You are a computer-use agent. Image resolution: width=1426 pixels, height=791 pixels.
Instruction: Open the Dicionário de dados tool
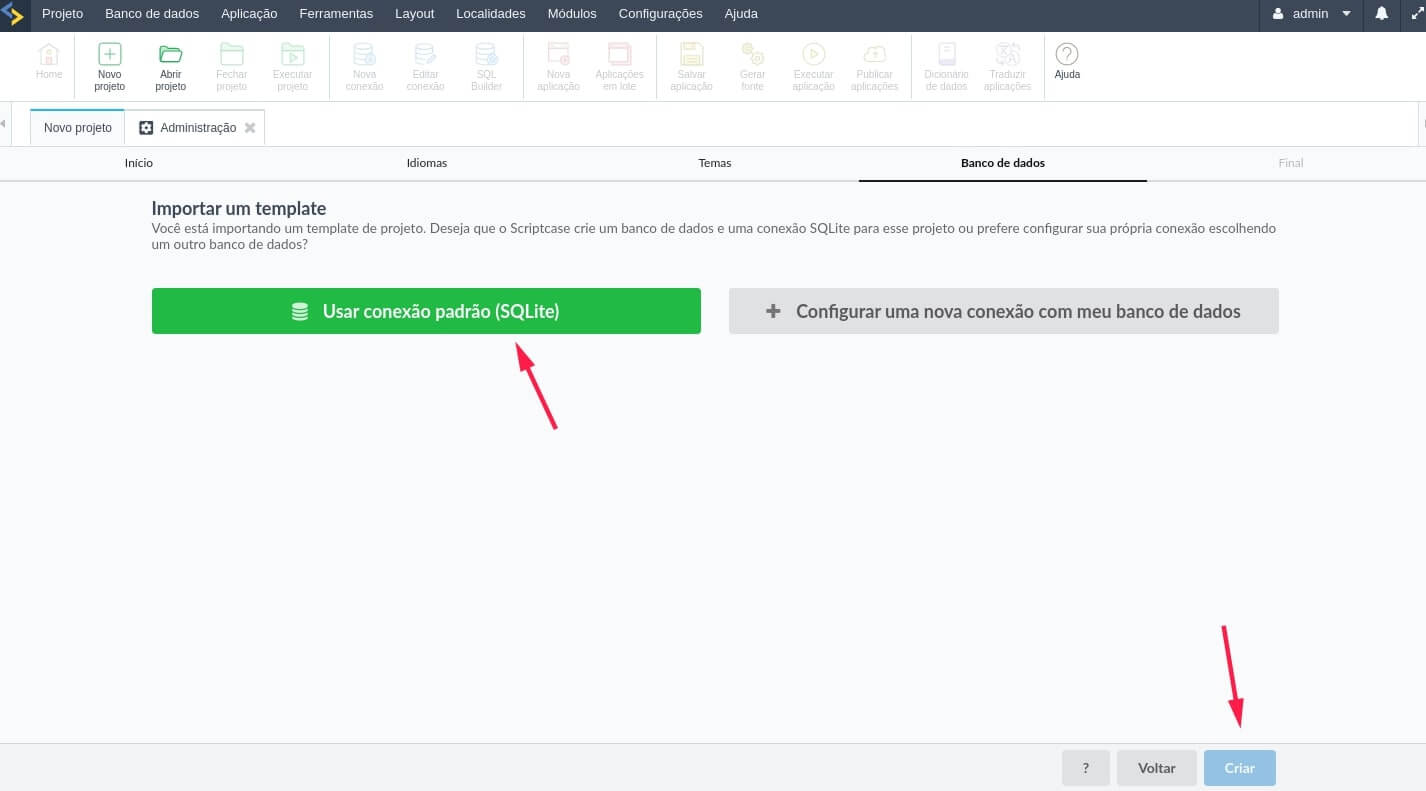946,67
